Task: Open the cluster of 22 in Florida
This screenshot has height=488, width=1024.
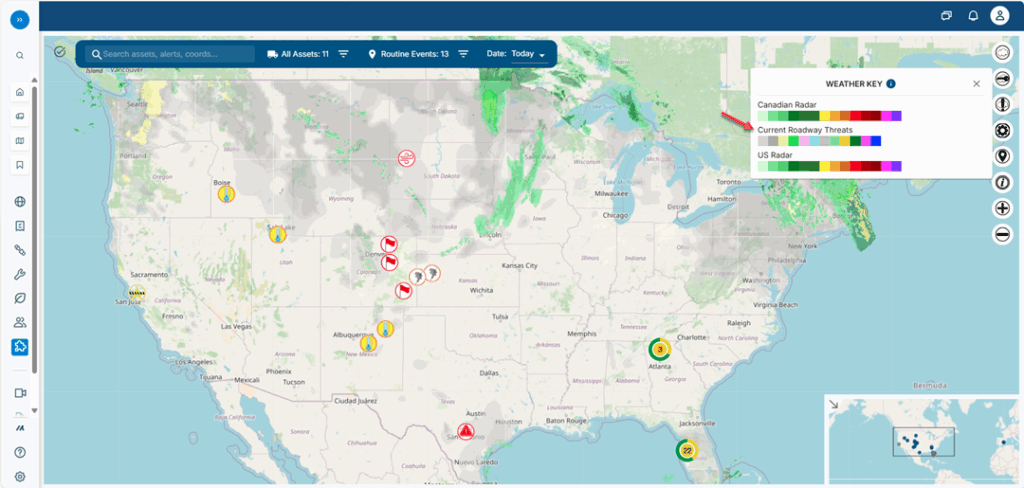Action: point(686,451)
